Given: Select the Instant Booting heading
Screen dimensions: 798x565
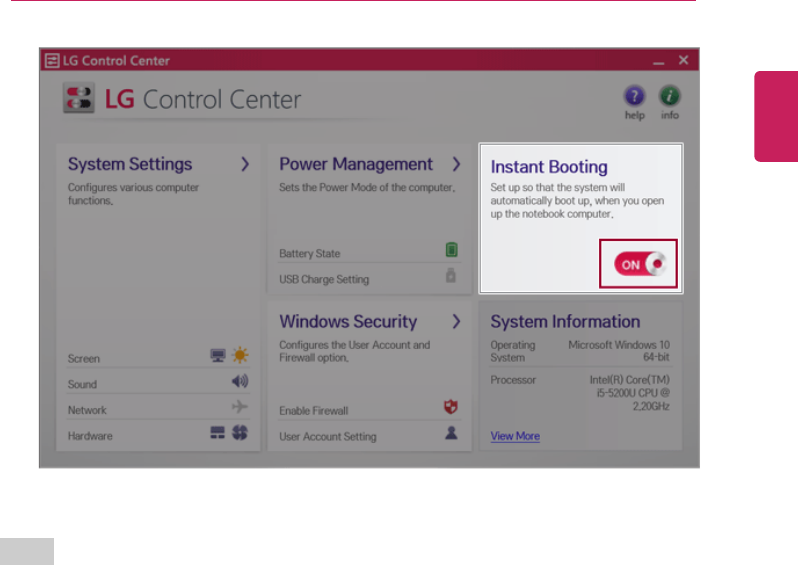Looking at the screenshot, I should tap(549, 167).
